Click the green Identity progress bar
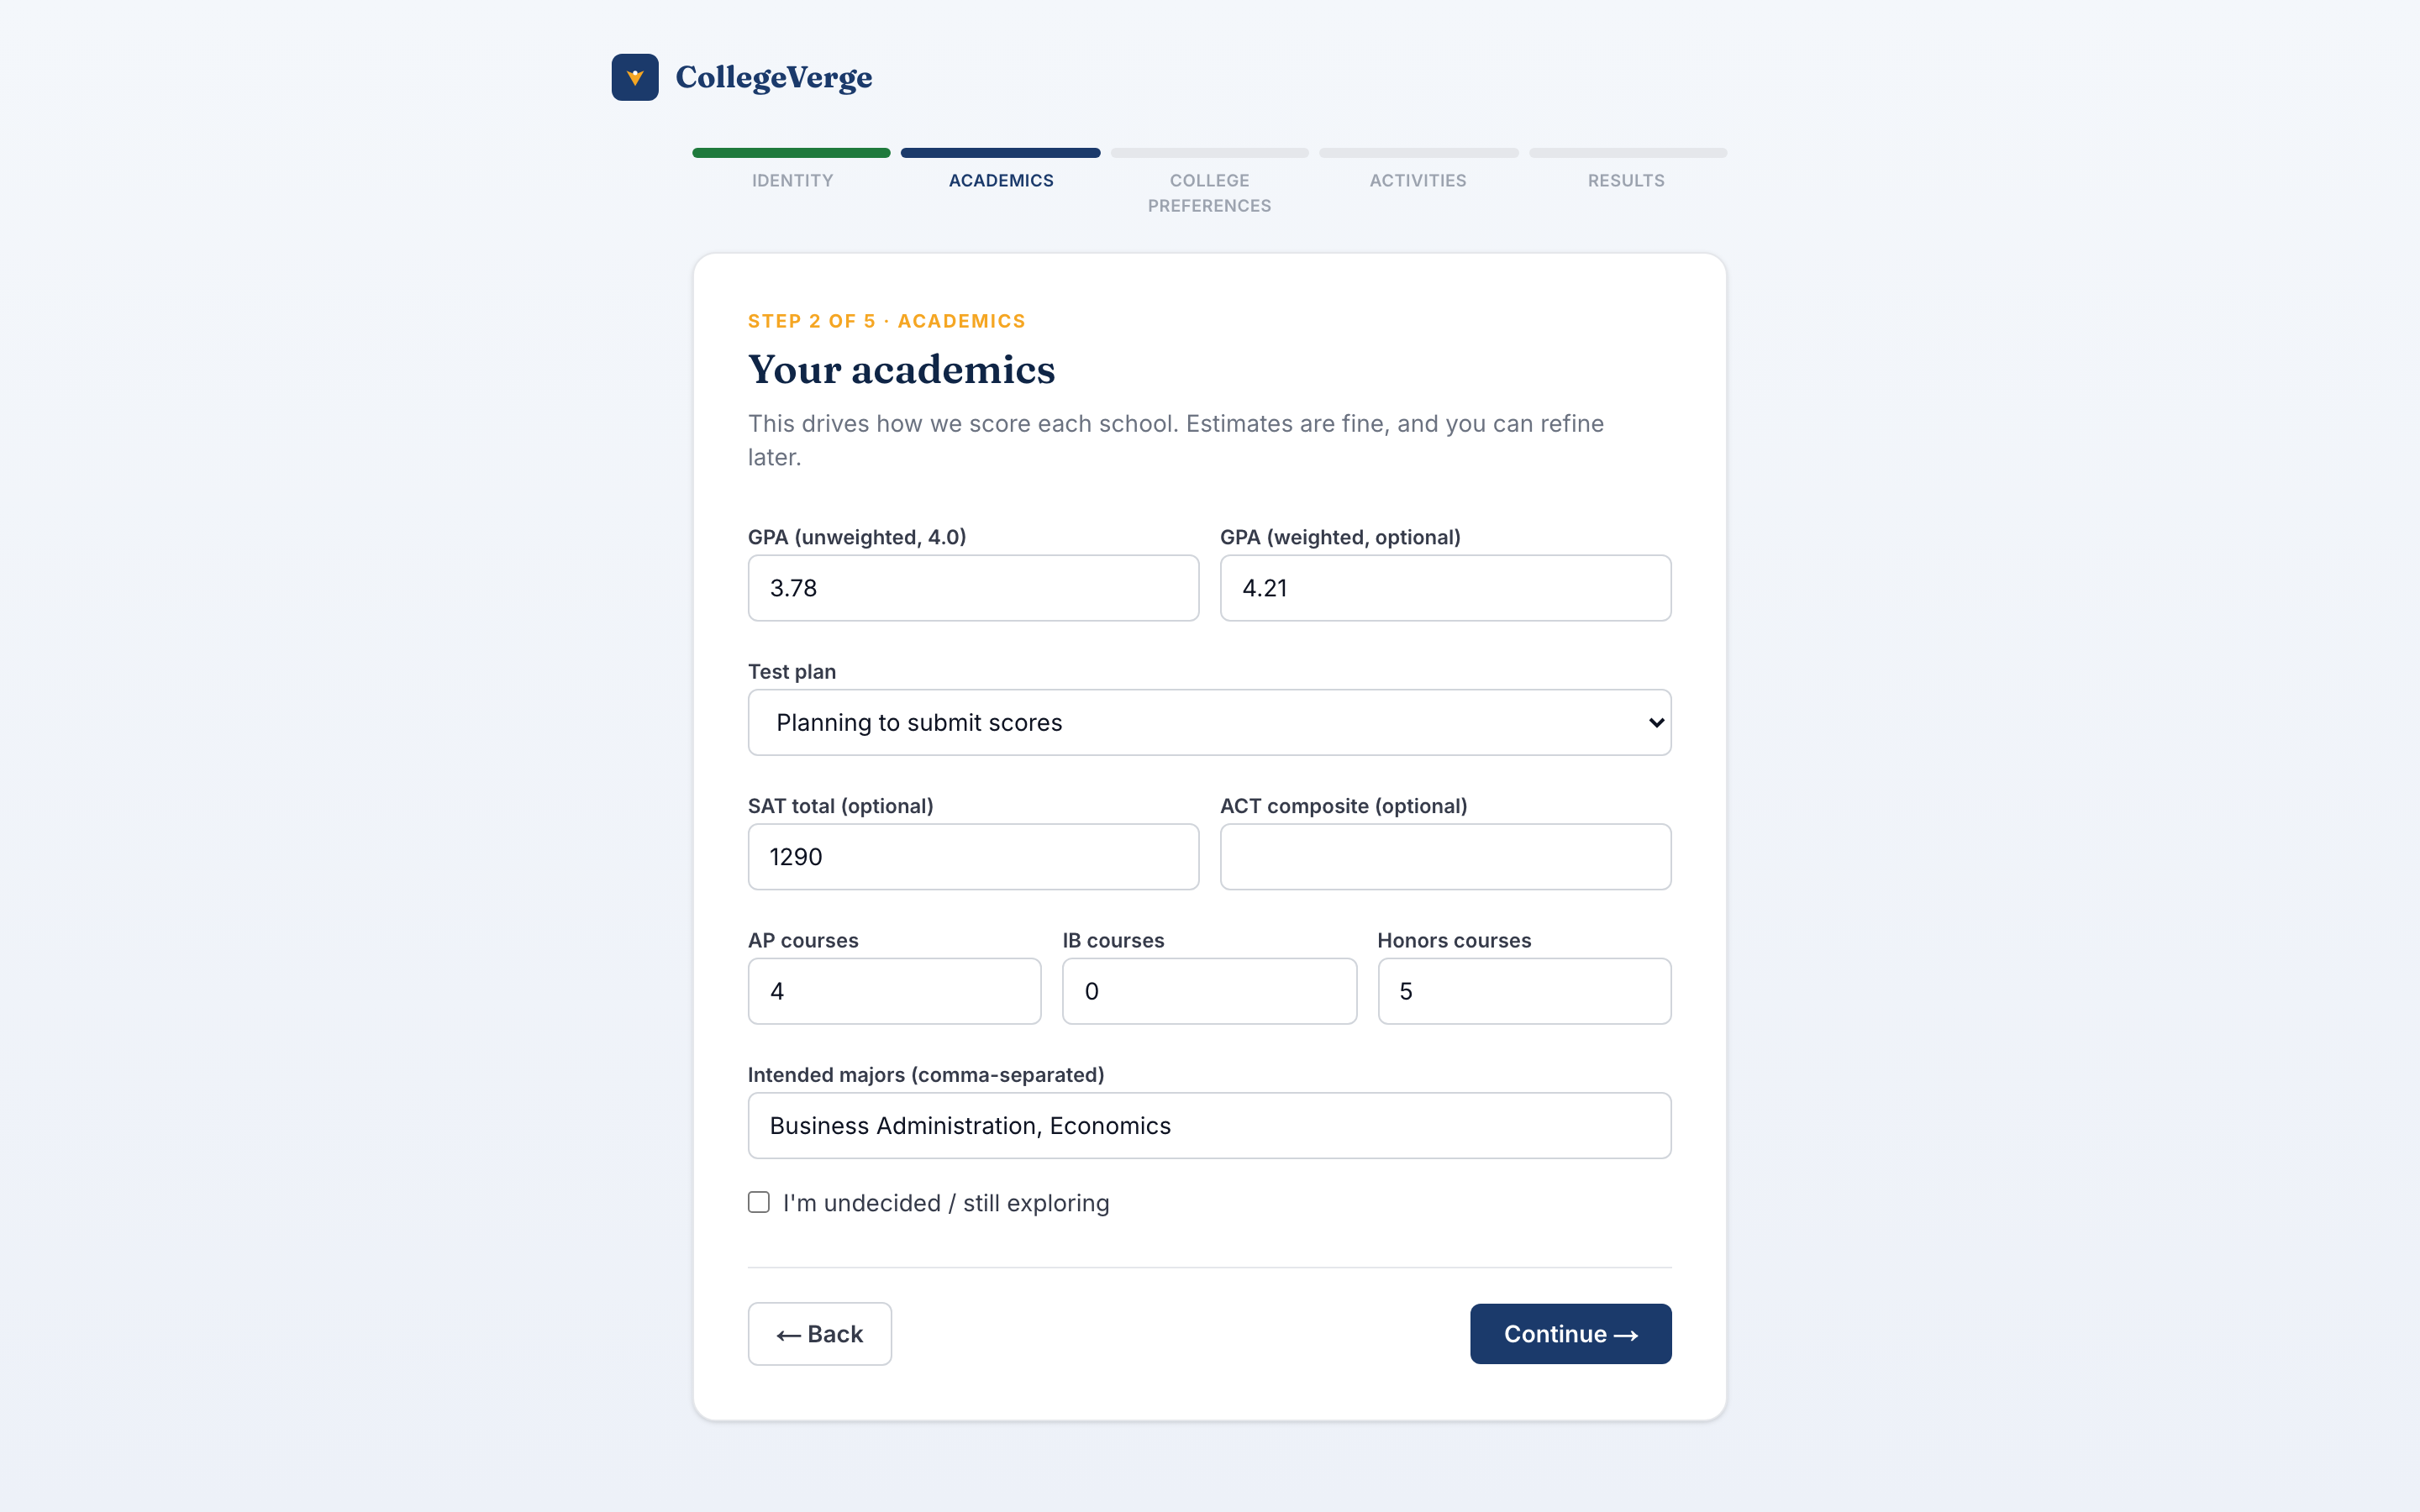 pos(791,153)
